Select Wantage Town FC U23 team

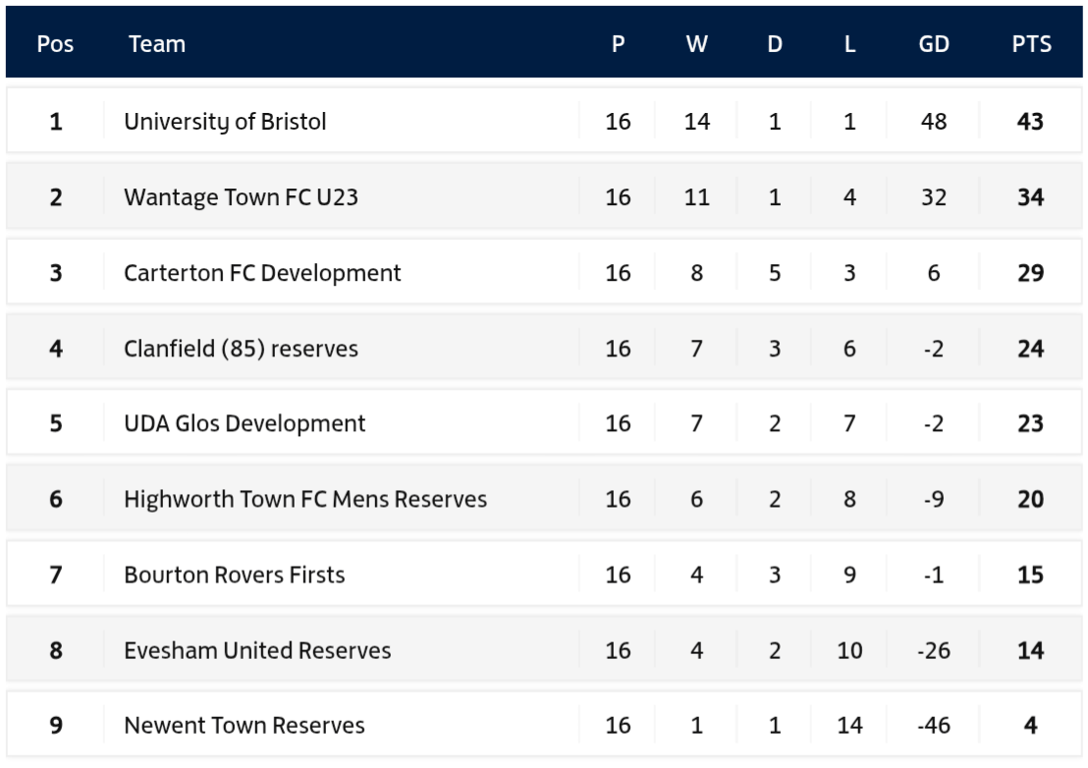pos(241,197)
